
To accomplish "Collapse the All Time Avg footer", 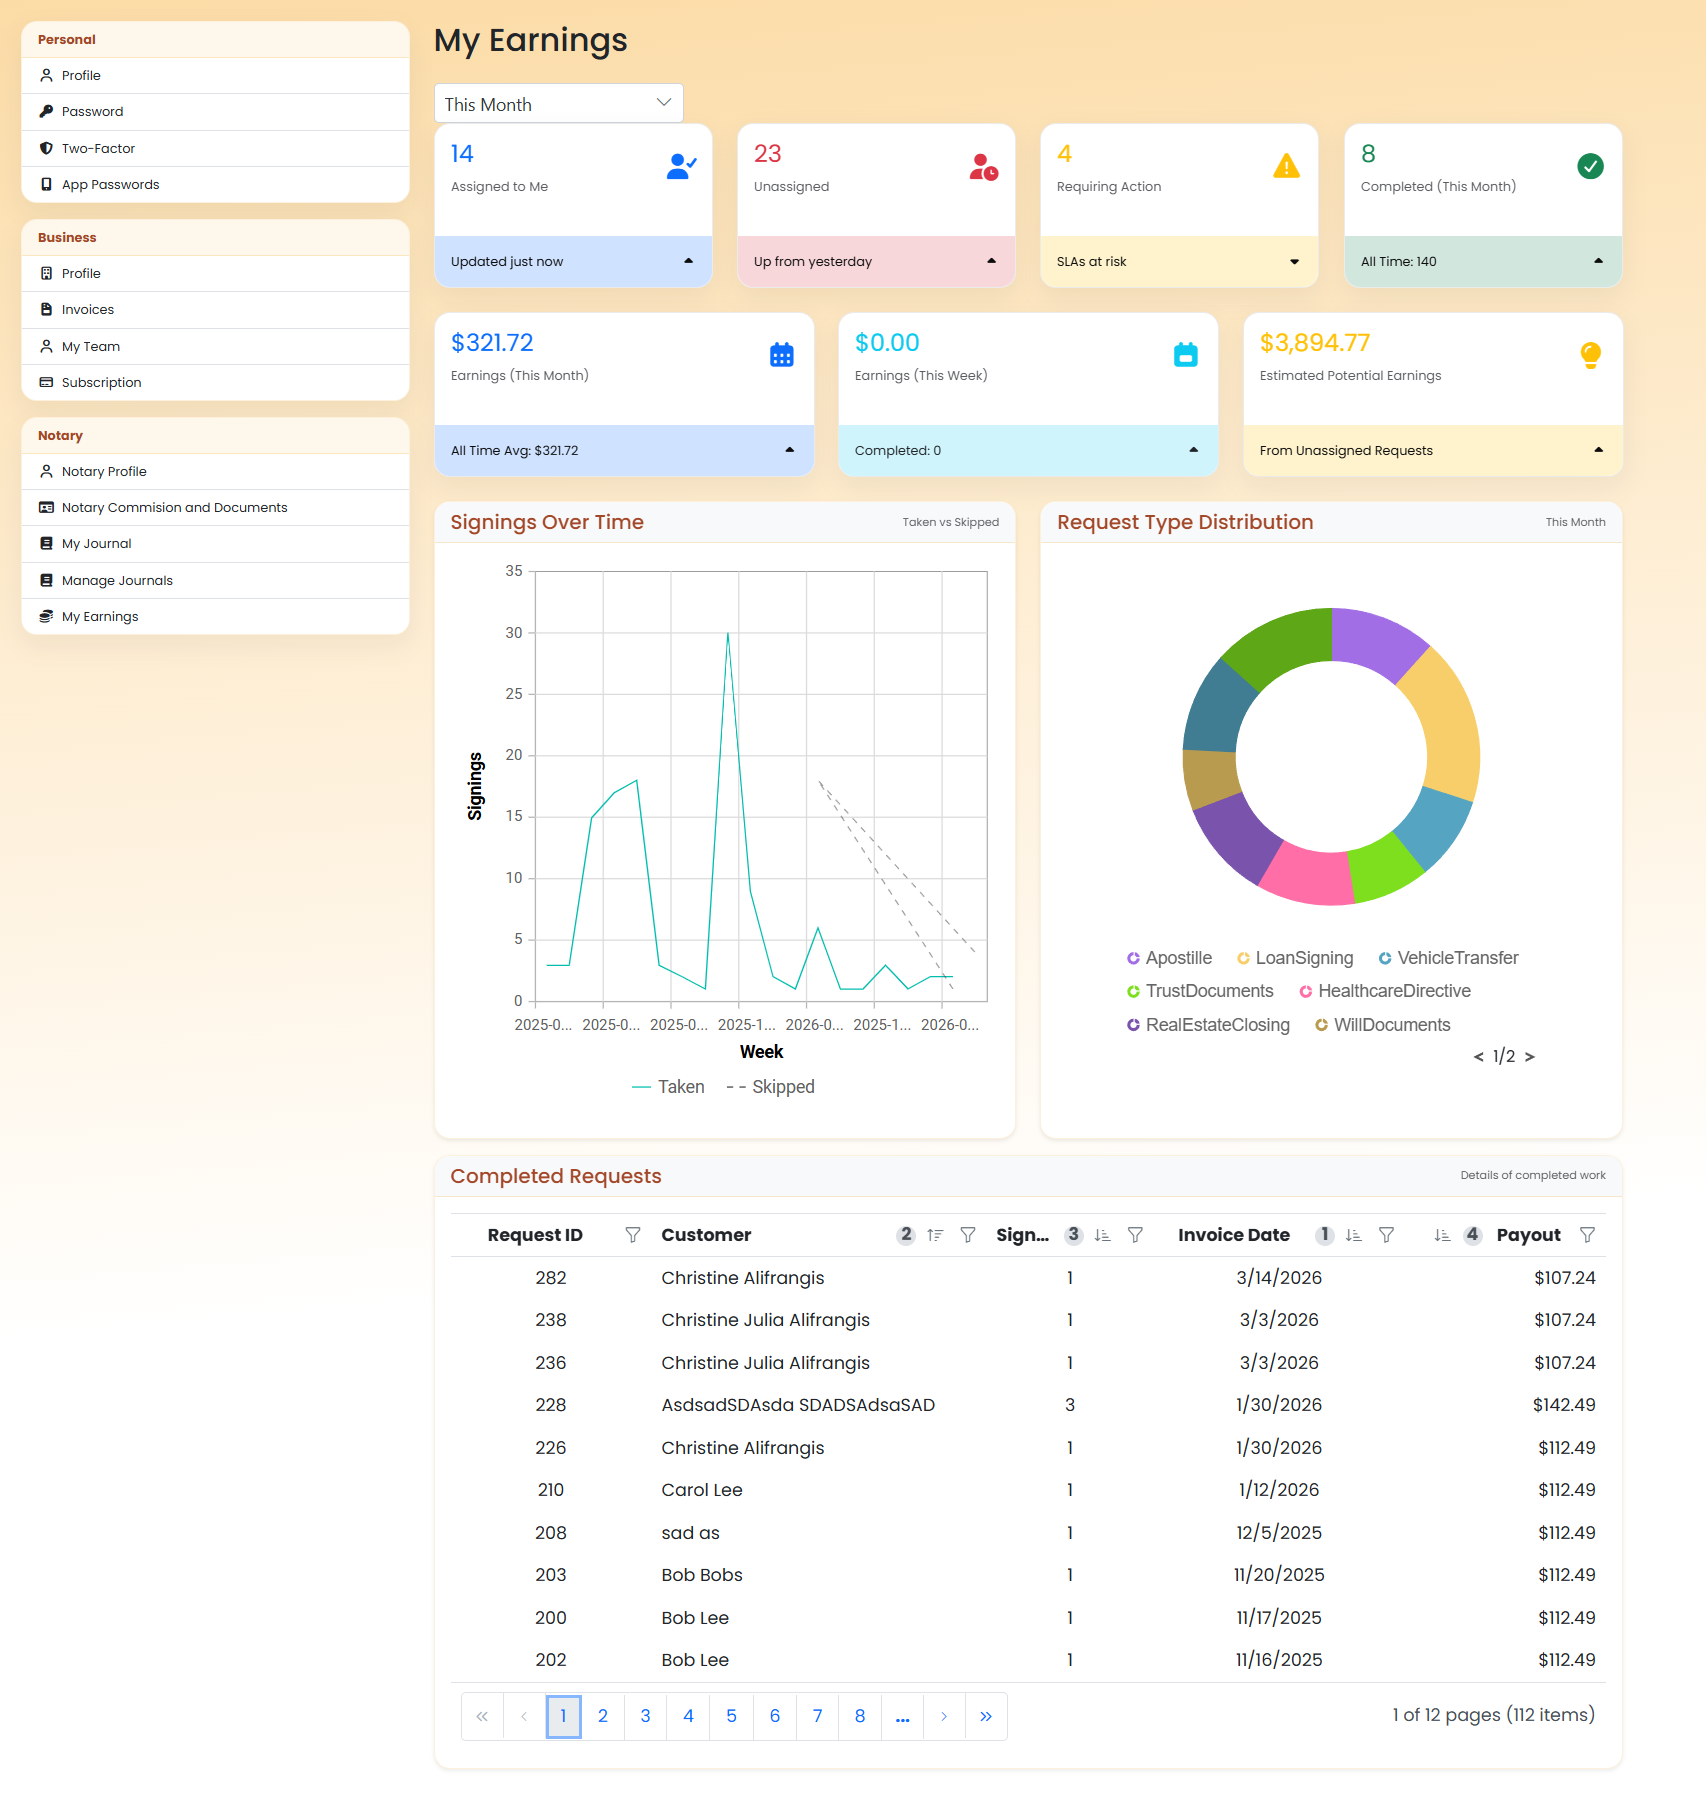I will (790, 450).
